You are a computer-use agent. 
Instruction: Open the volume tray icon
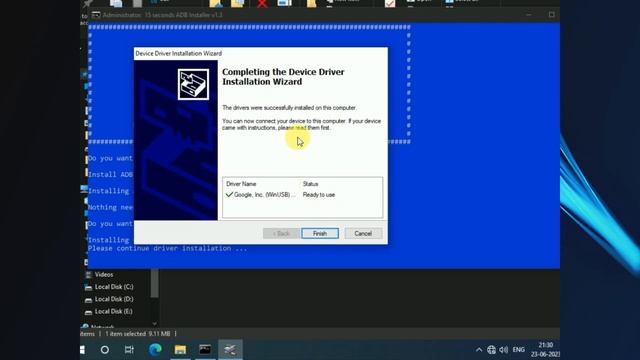(504, 350)
